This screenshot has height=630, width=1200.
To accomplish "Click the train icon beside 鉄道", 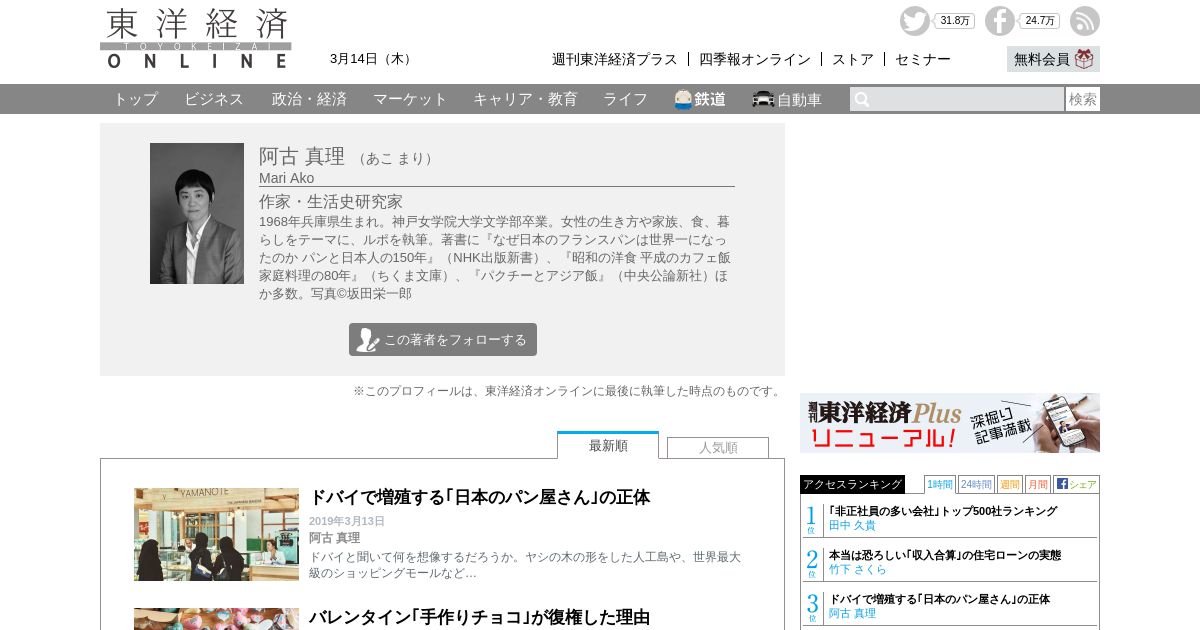I will 683,99.
